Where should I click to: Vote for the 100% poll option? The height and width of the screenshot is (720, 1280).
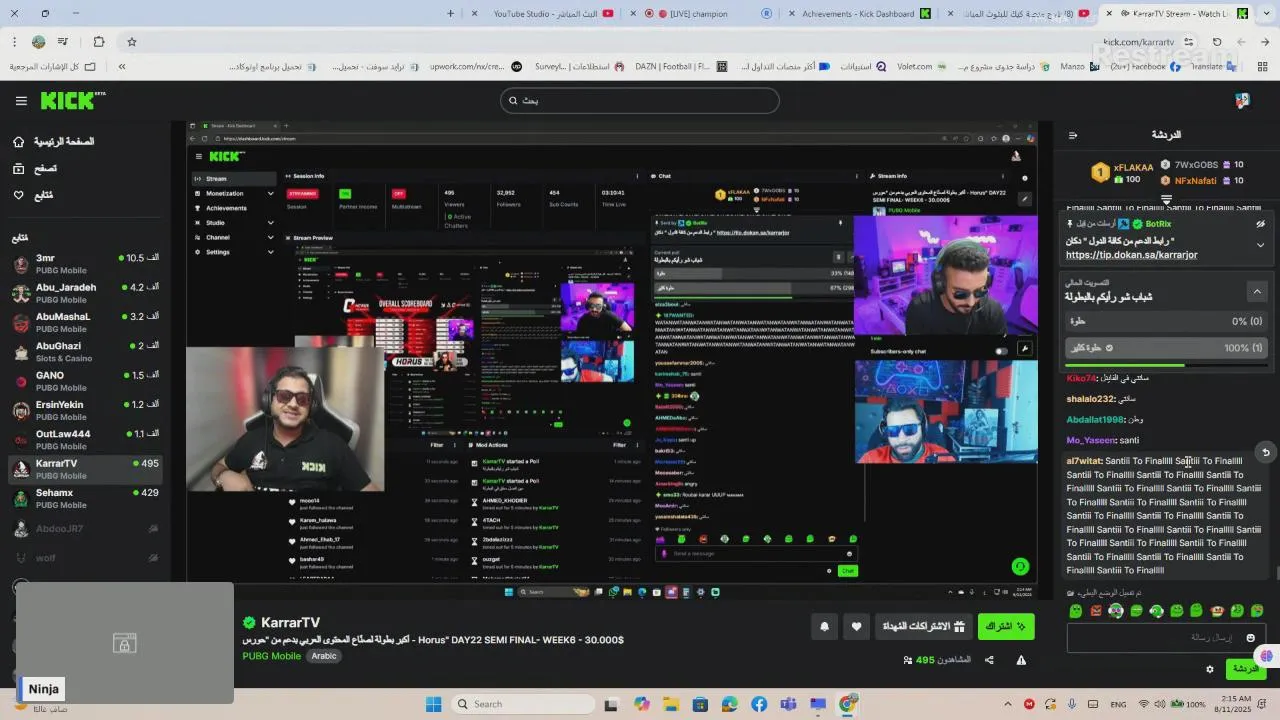click(1166, 348)
